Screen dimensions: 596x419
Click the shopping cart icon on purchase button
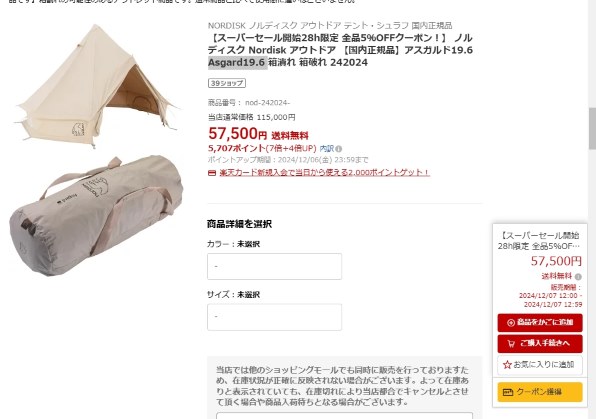pos(511,344)
